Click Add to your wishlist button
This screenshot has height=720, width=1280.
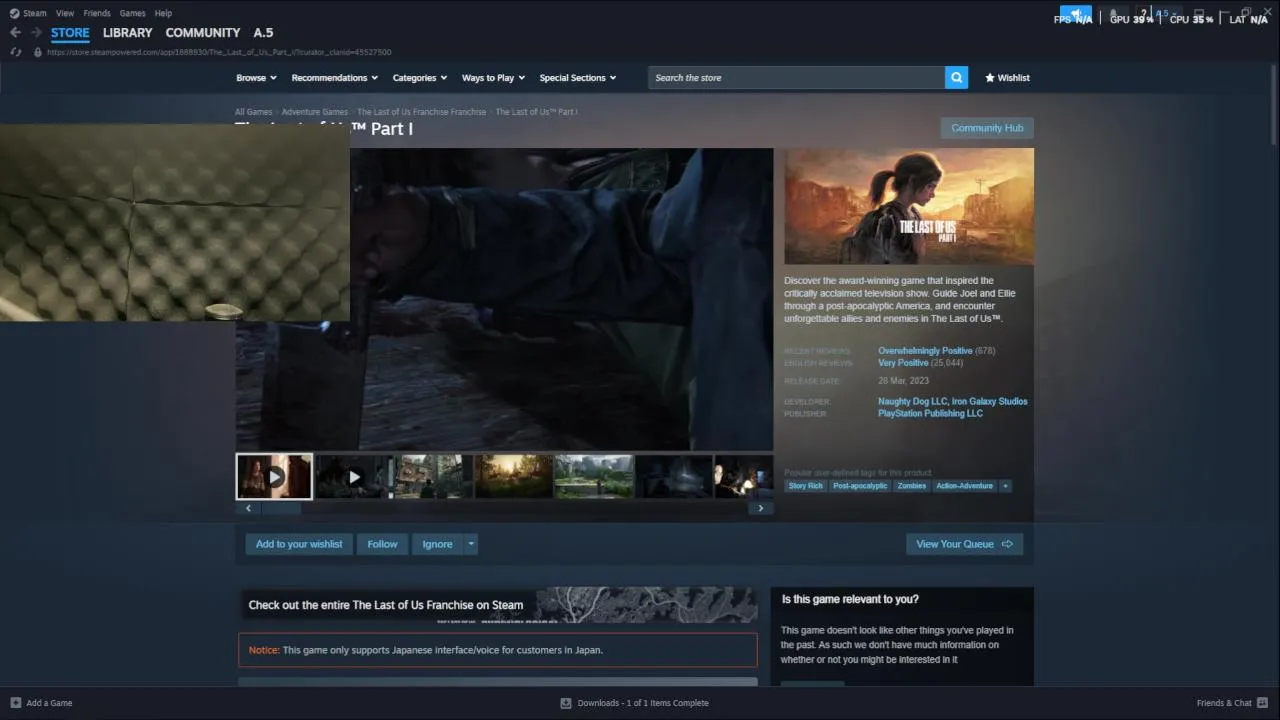click(x=299, y=544)
